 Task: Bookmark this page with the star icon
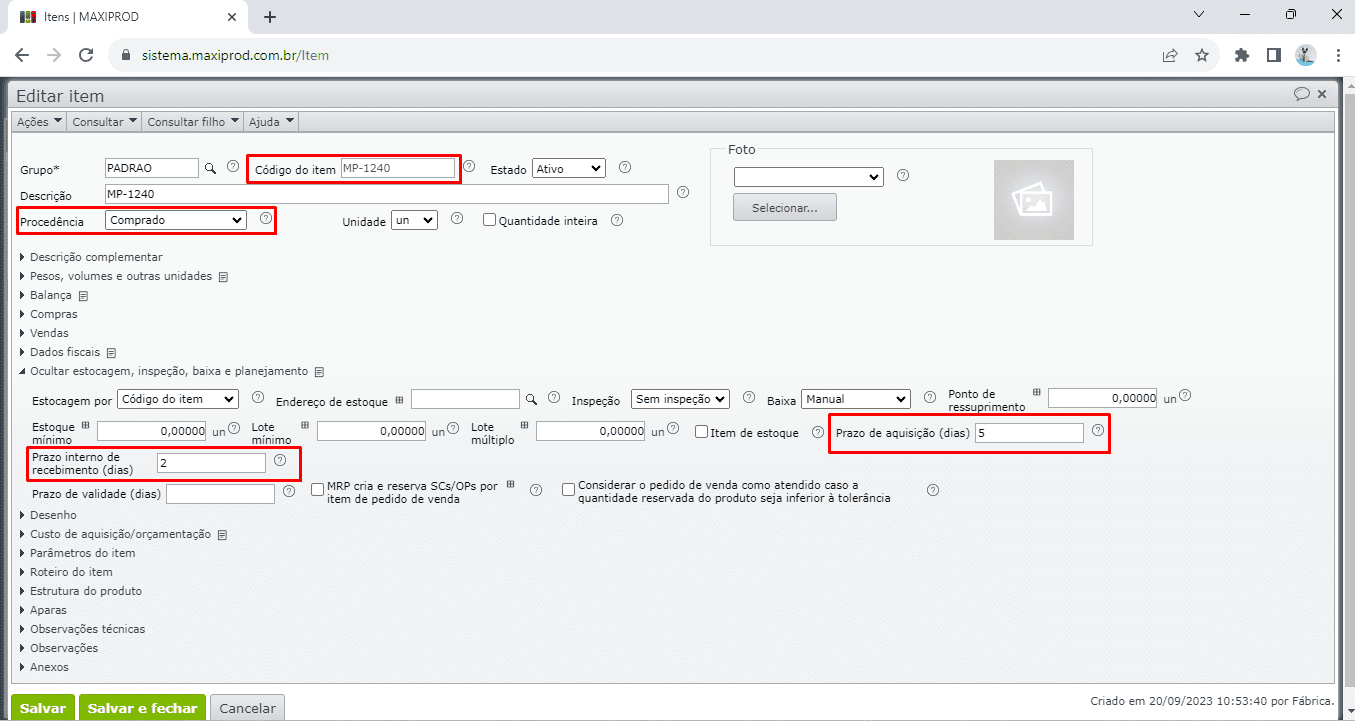click(1202, 56)
